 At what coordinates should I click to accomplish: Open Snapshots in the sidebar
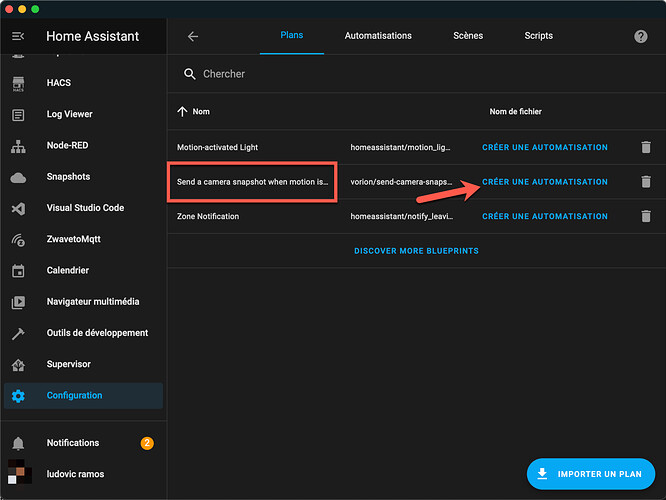[68, 177]
